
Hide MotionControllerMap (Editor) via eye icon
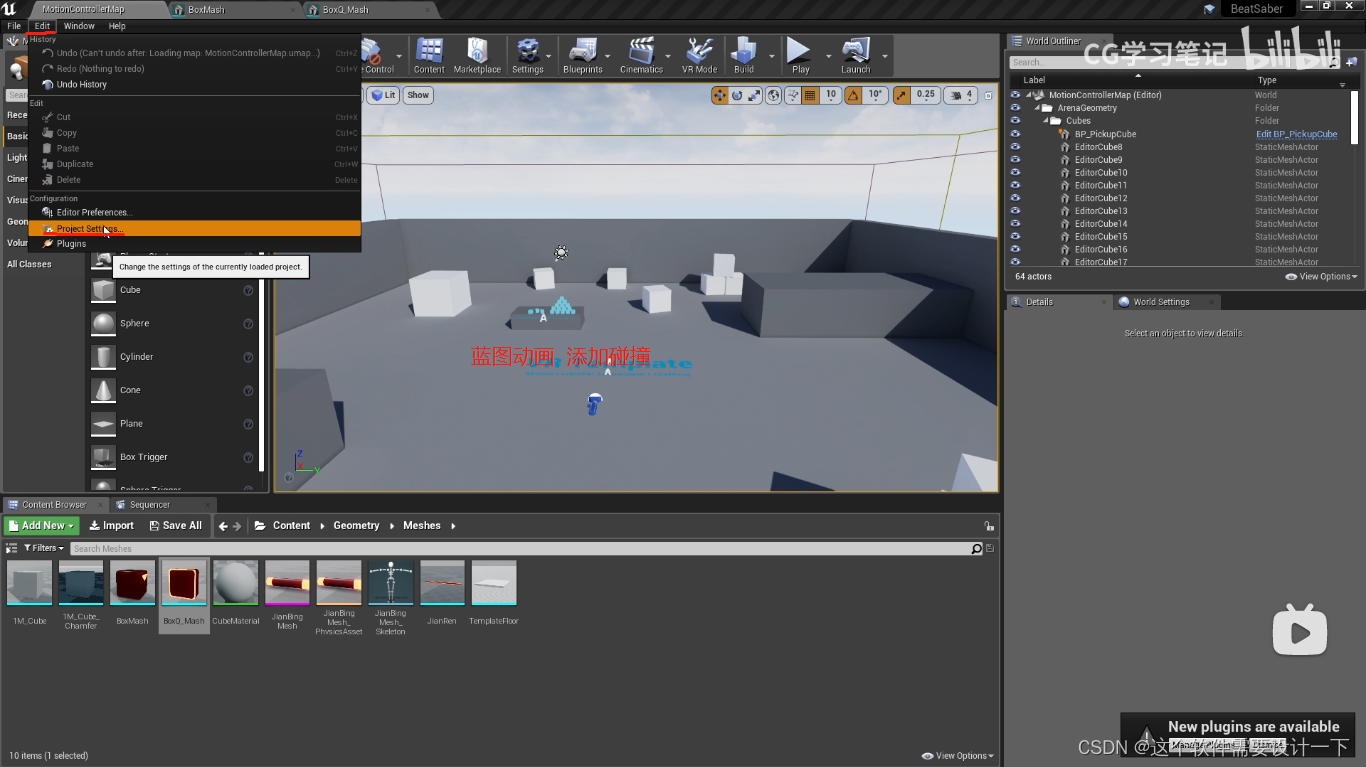click(1016, 95)
